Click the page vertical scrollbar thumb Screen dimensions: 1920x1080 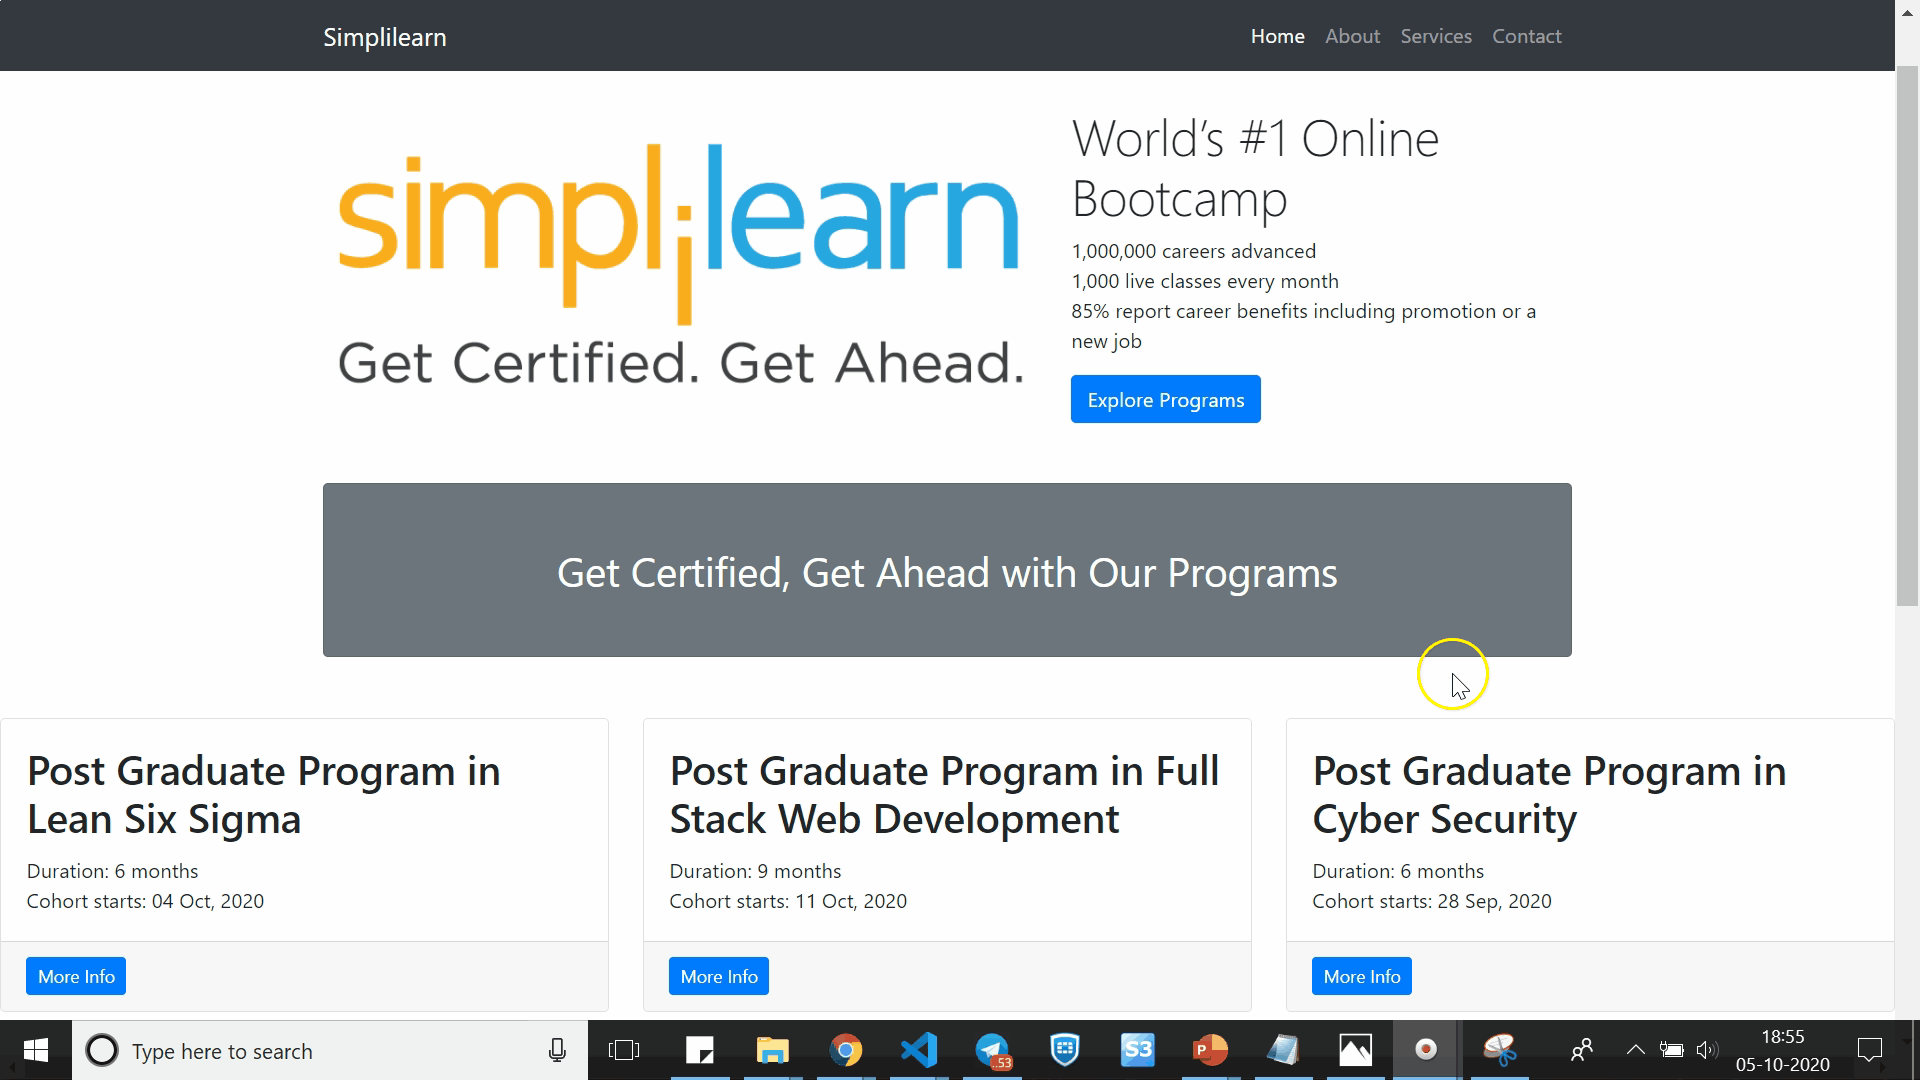click(1907, 335)
